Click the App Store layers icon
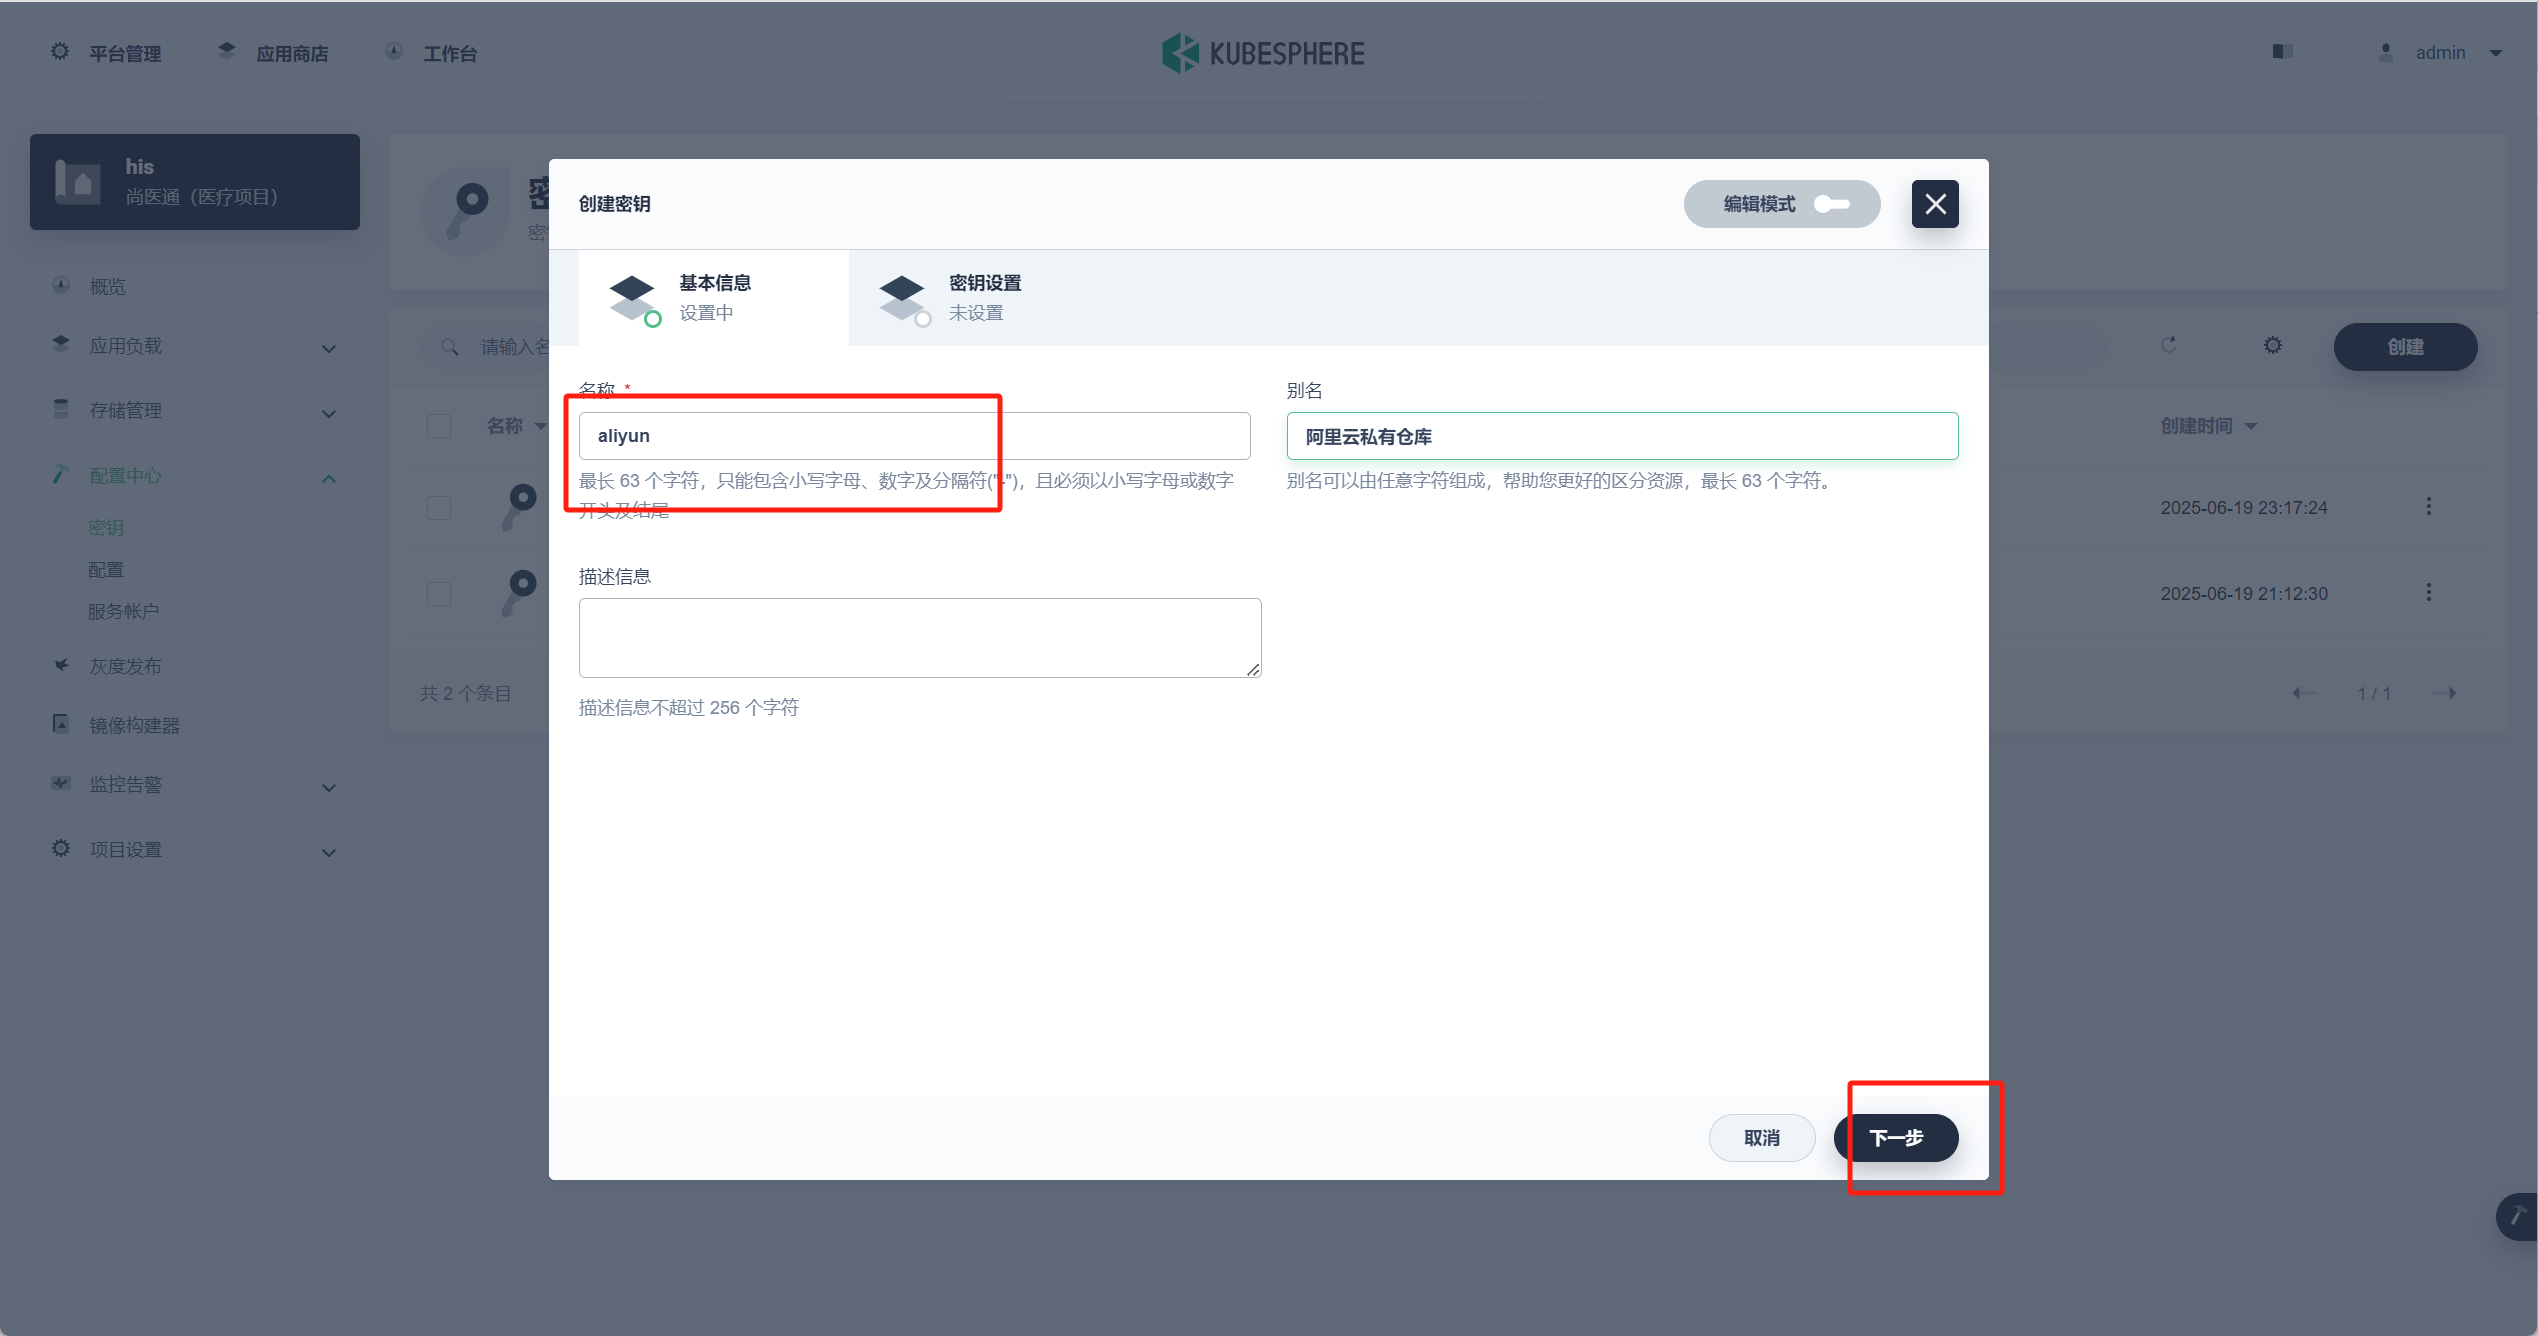Image resolution: width=2538 pixels, height=1336 pixels. click(227, 51)
